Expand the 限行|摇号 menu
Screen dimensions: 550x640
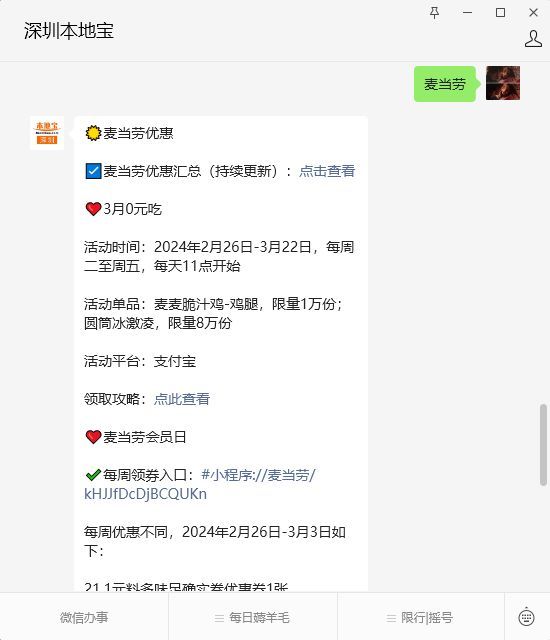[421, 617]
